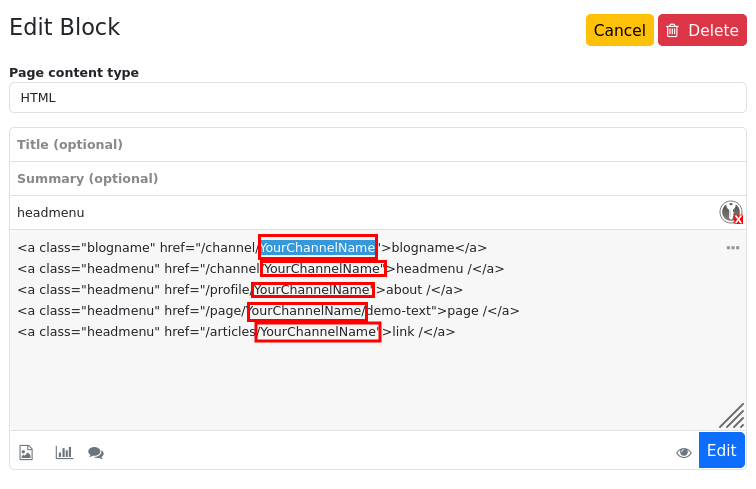The image size is (756, 489).
Task: Click the textarea resize handle
Action: pos(732,416)
